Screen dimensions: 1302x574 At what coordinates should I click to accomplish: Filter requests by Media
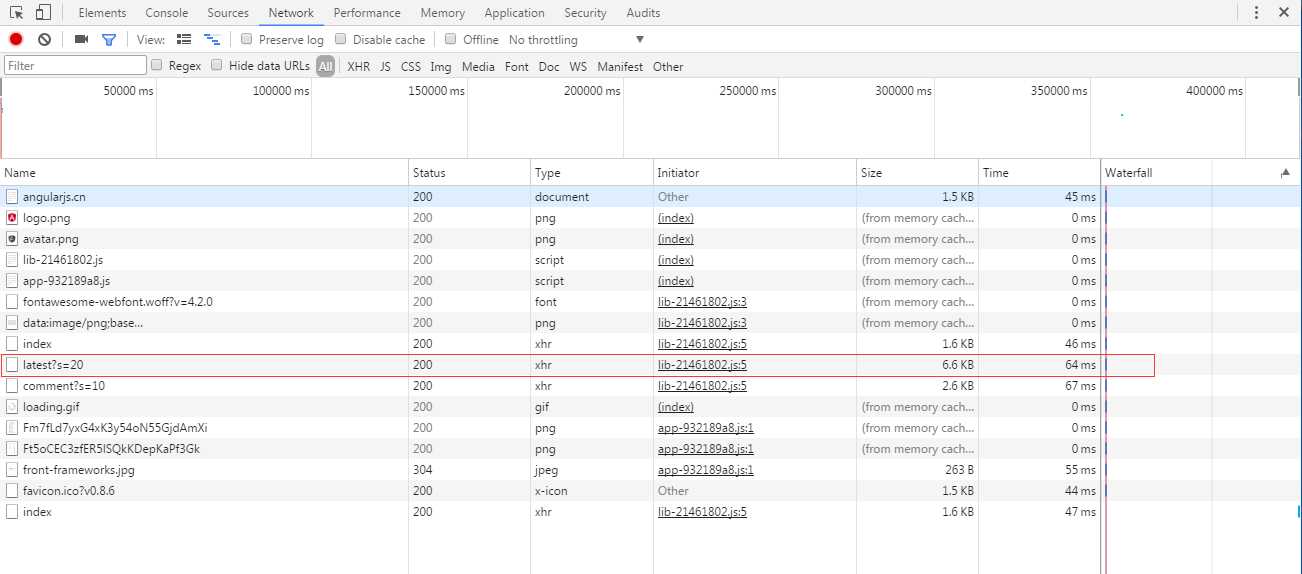[478, 66]
